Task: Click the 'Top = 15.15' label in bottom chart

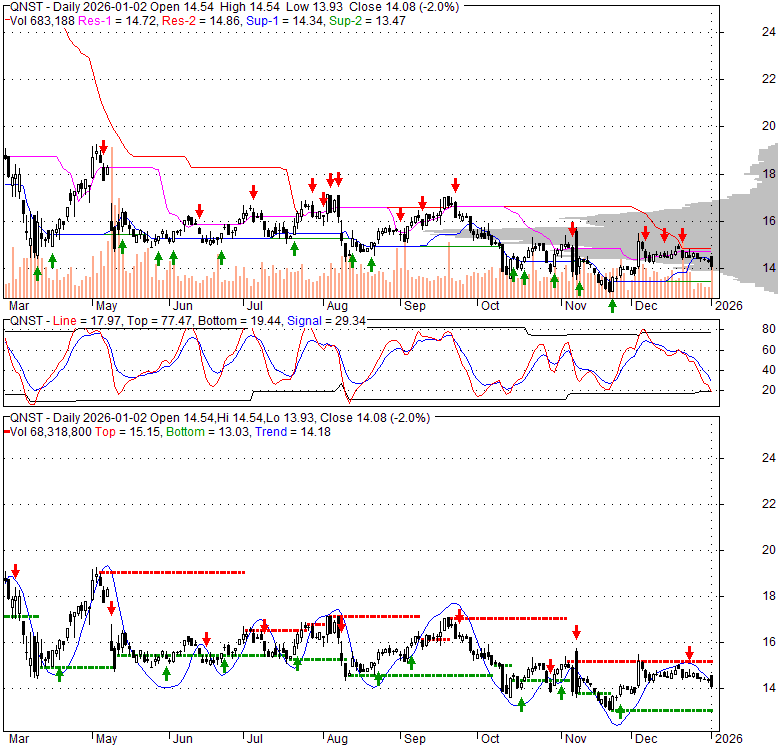Action: 128,432
